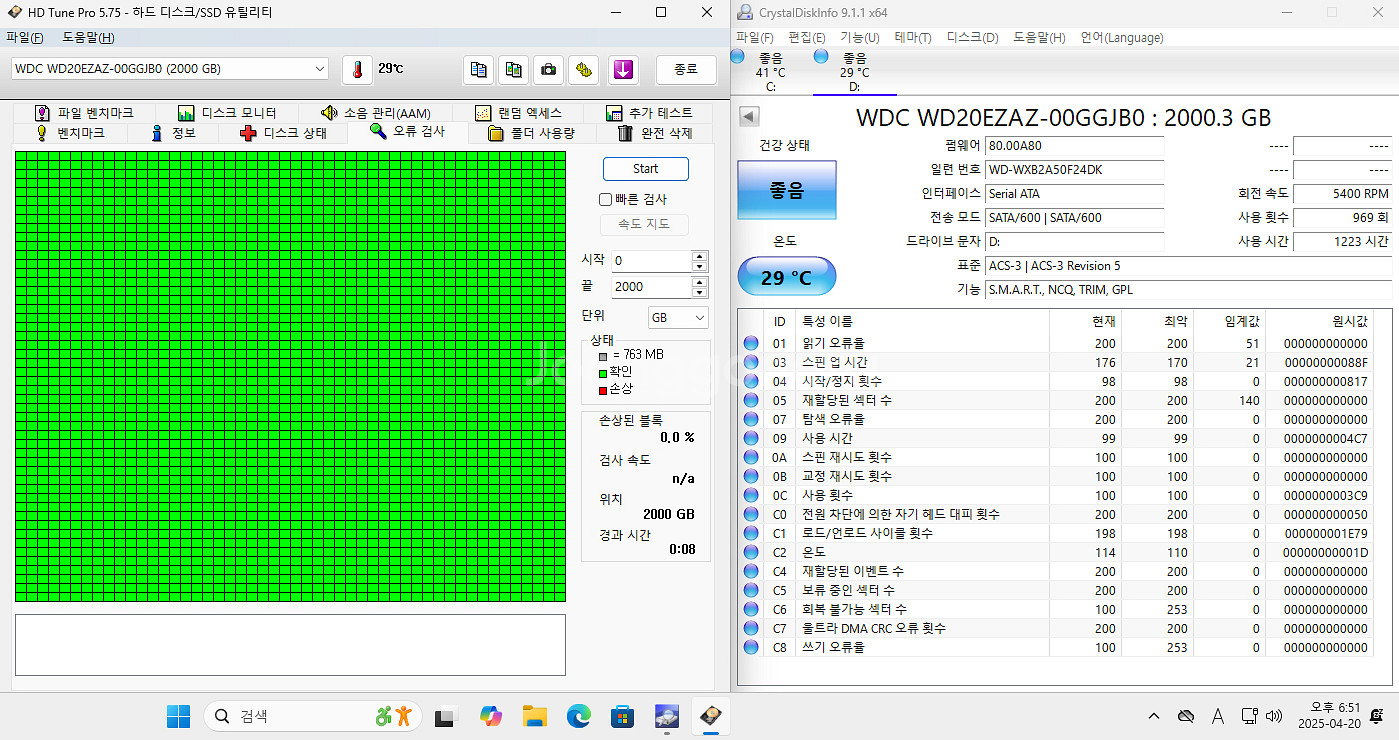Click the first copy-to-clipboard icon in HD Tune toolbar
The width and height of the screenshot is (1399, 740).
(479, 69)
